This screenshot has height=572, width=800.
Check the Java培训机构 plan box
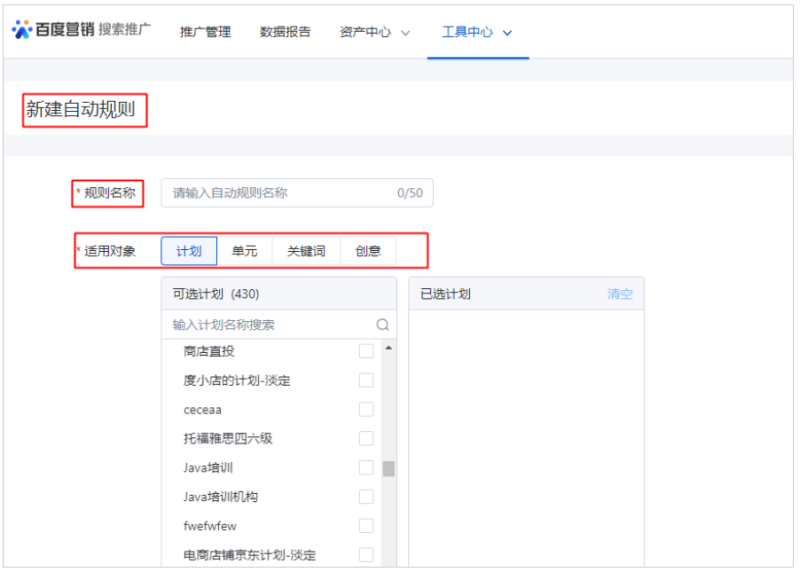point(366,496)
